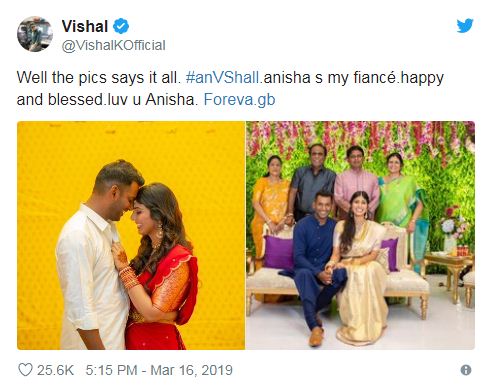Click the Mar 16, 2019 date

pyautogui.click(x=191, y=370)
